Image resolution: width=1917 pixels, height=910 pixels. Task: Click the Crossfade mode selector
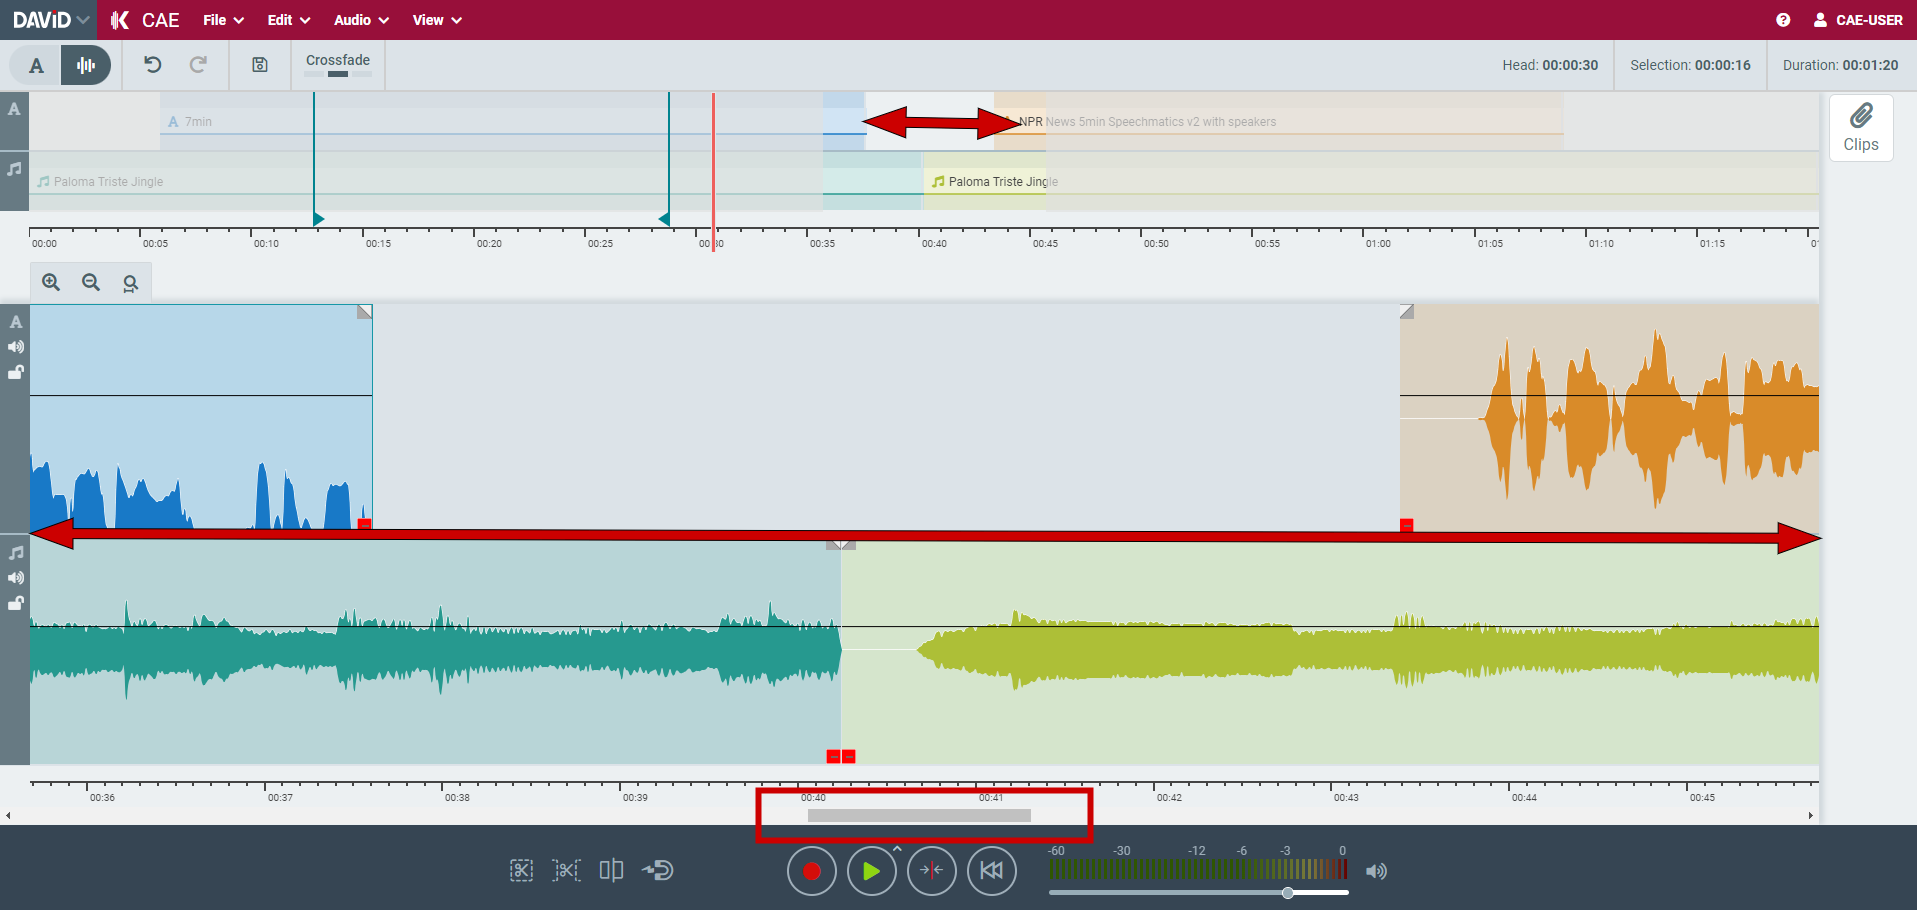338,65
